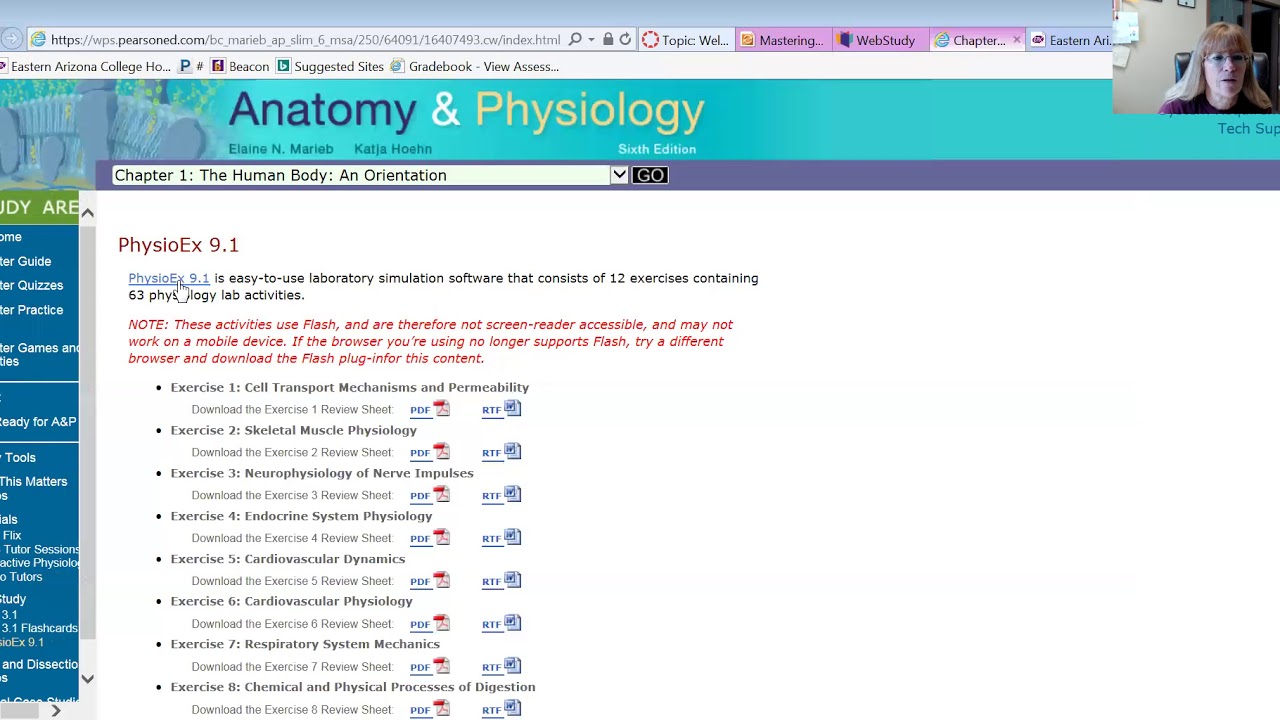Open Exercise 7 review sheet PDF icon
This screenshot has height=720, width=1280.
pos(441,666)
